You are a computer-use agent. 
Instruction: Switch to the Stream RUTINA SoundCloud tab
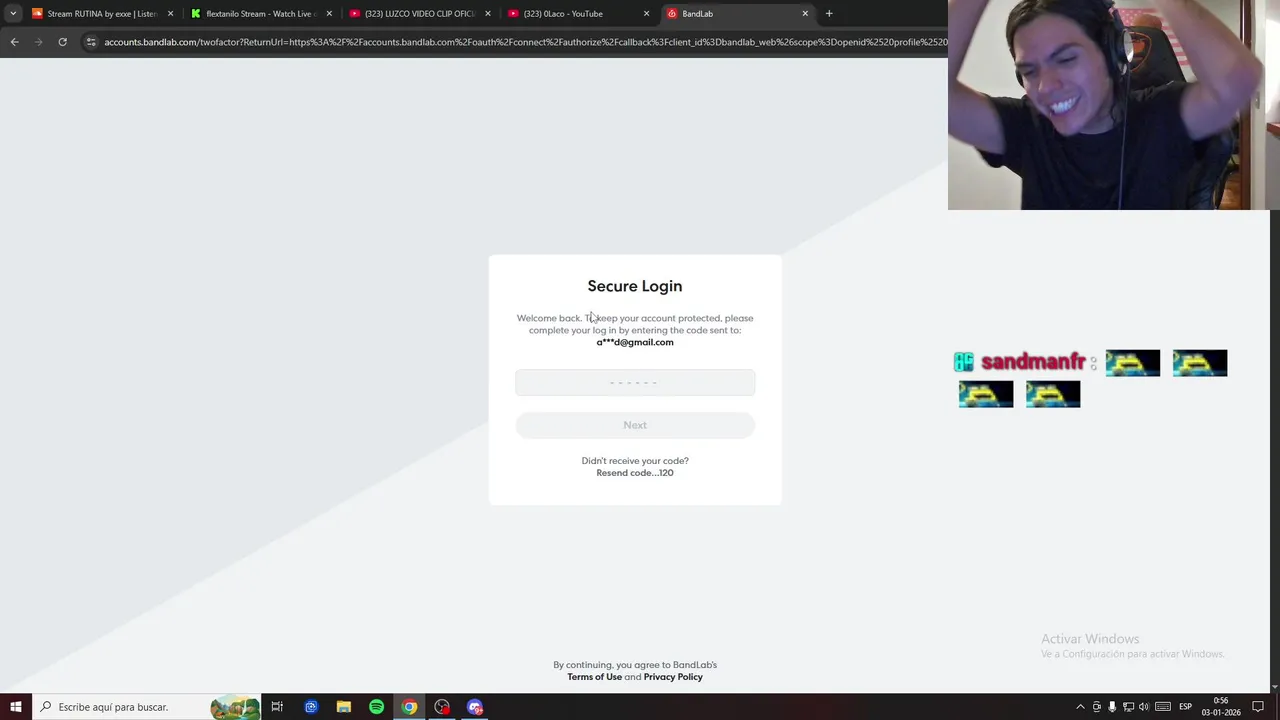tap(102, 14)
